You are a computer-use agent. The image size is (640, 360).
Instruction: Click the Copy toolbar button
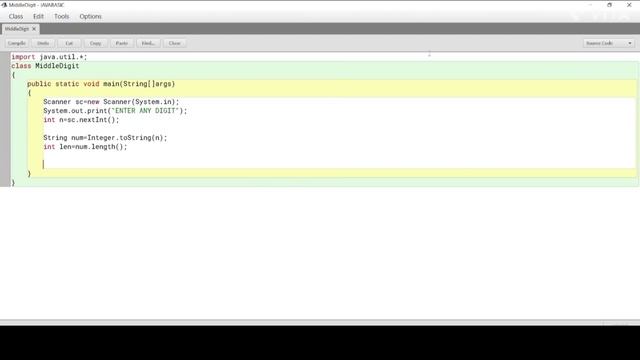point(96,43)
